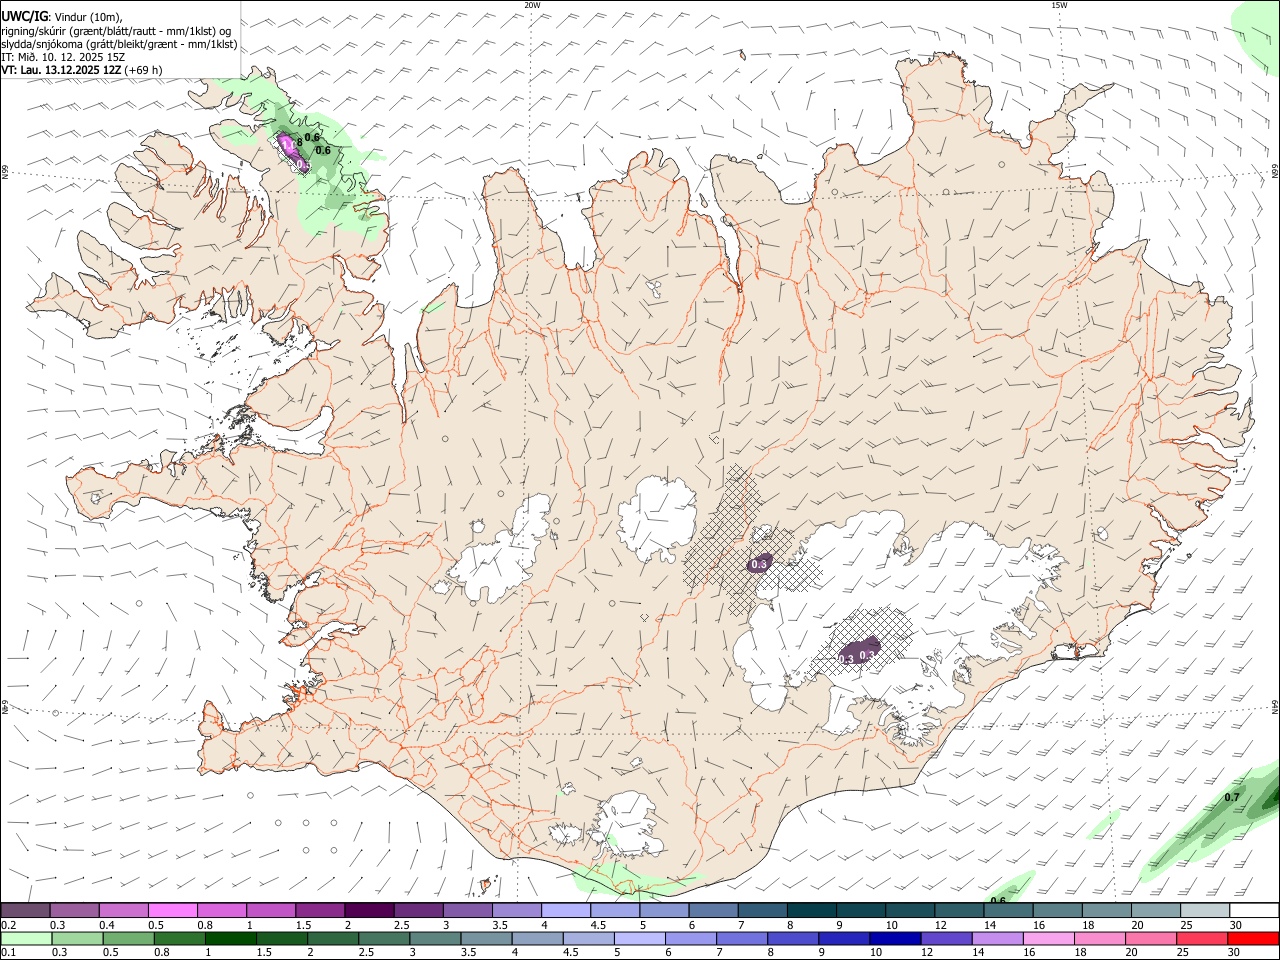Pick the darkest green lower swatch between 1 and 1.5

(230, 938)
